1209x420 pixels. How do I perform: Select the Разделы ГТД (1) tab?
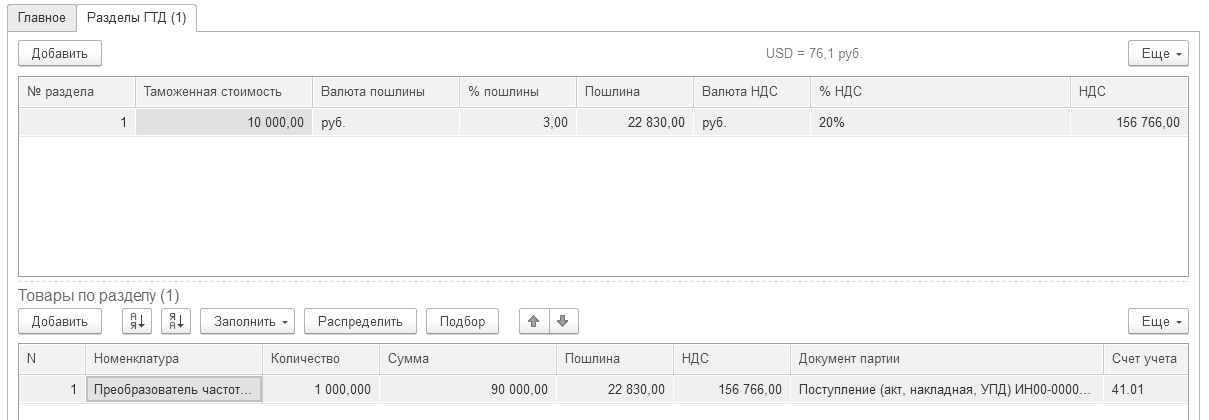pos(136,18)
